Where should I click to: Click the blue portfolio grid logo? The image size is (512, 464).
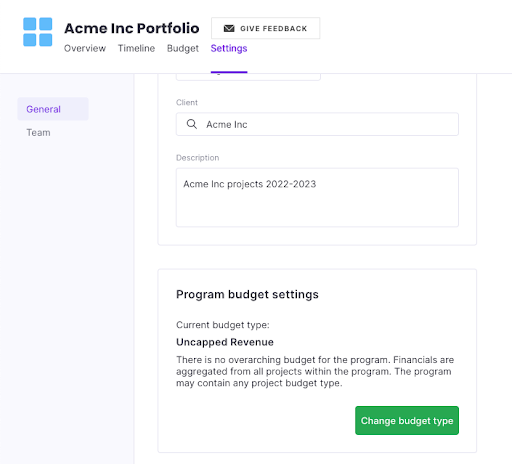pyautogui.click(x=38, y=32)
